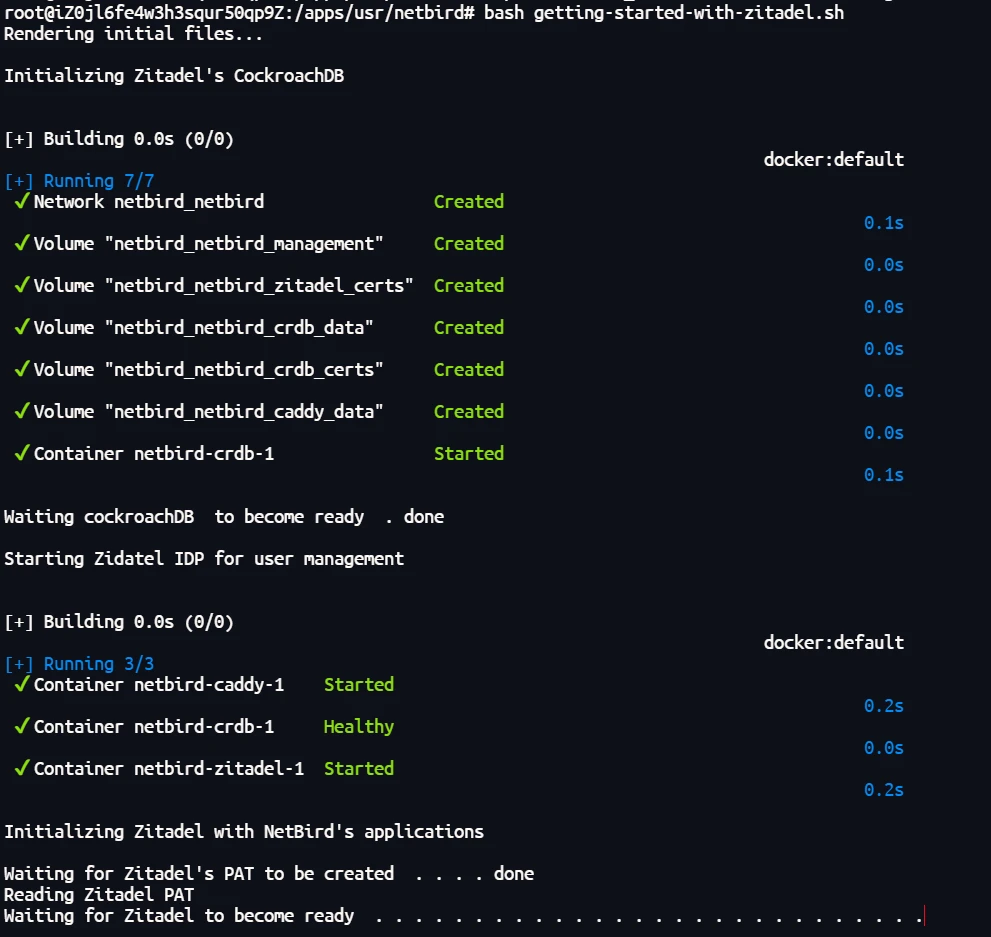Image resolution: width=991 pixels, height=937 pixels.
Task: Click the checkmark next to netbird_netbird_caddy_data volume
Action: [20, 412]
